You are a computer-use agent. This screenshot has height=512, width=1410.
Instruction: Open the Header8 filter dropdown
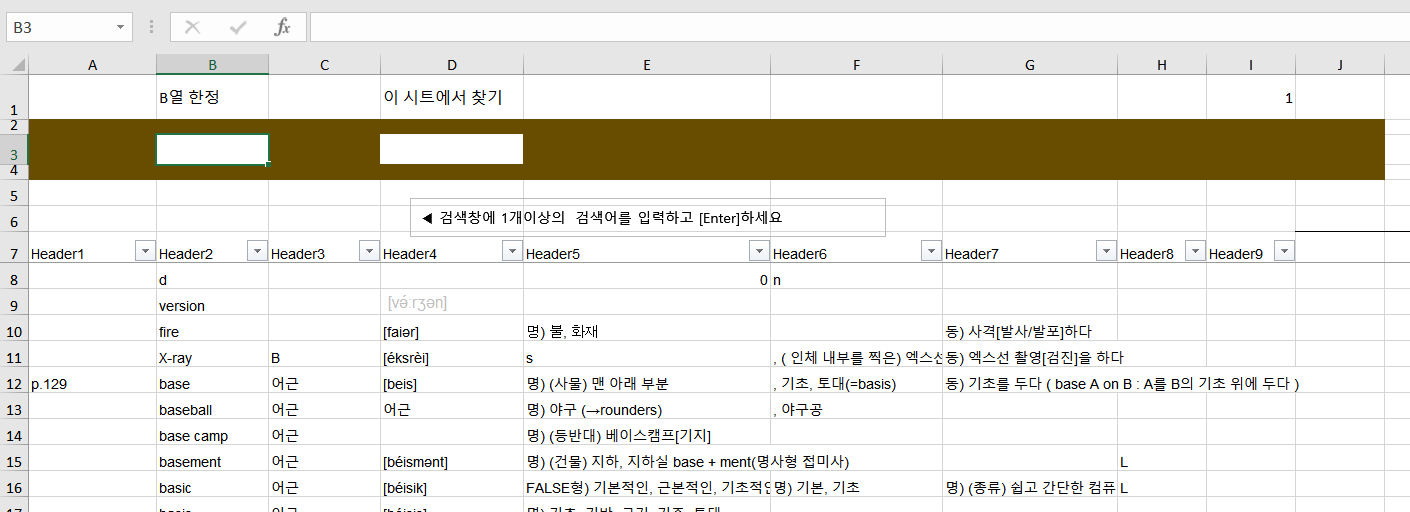coord(1195,251)
